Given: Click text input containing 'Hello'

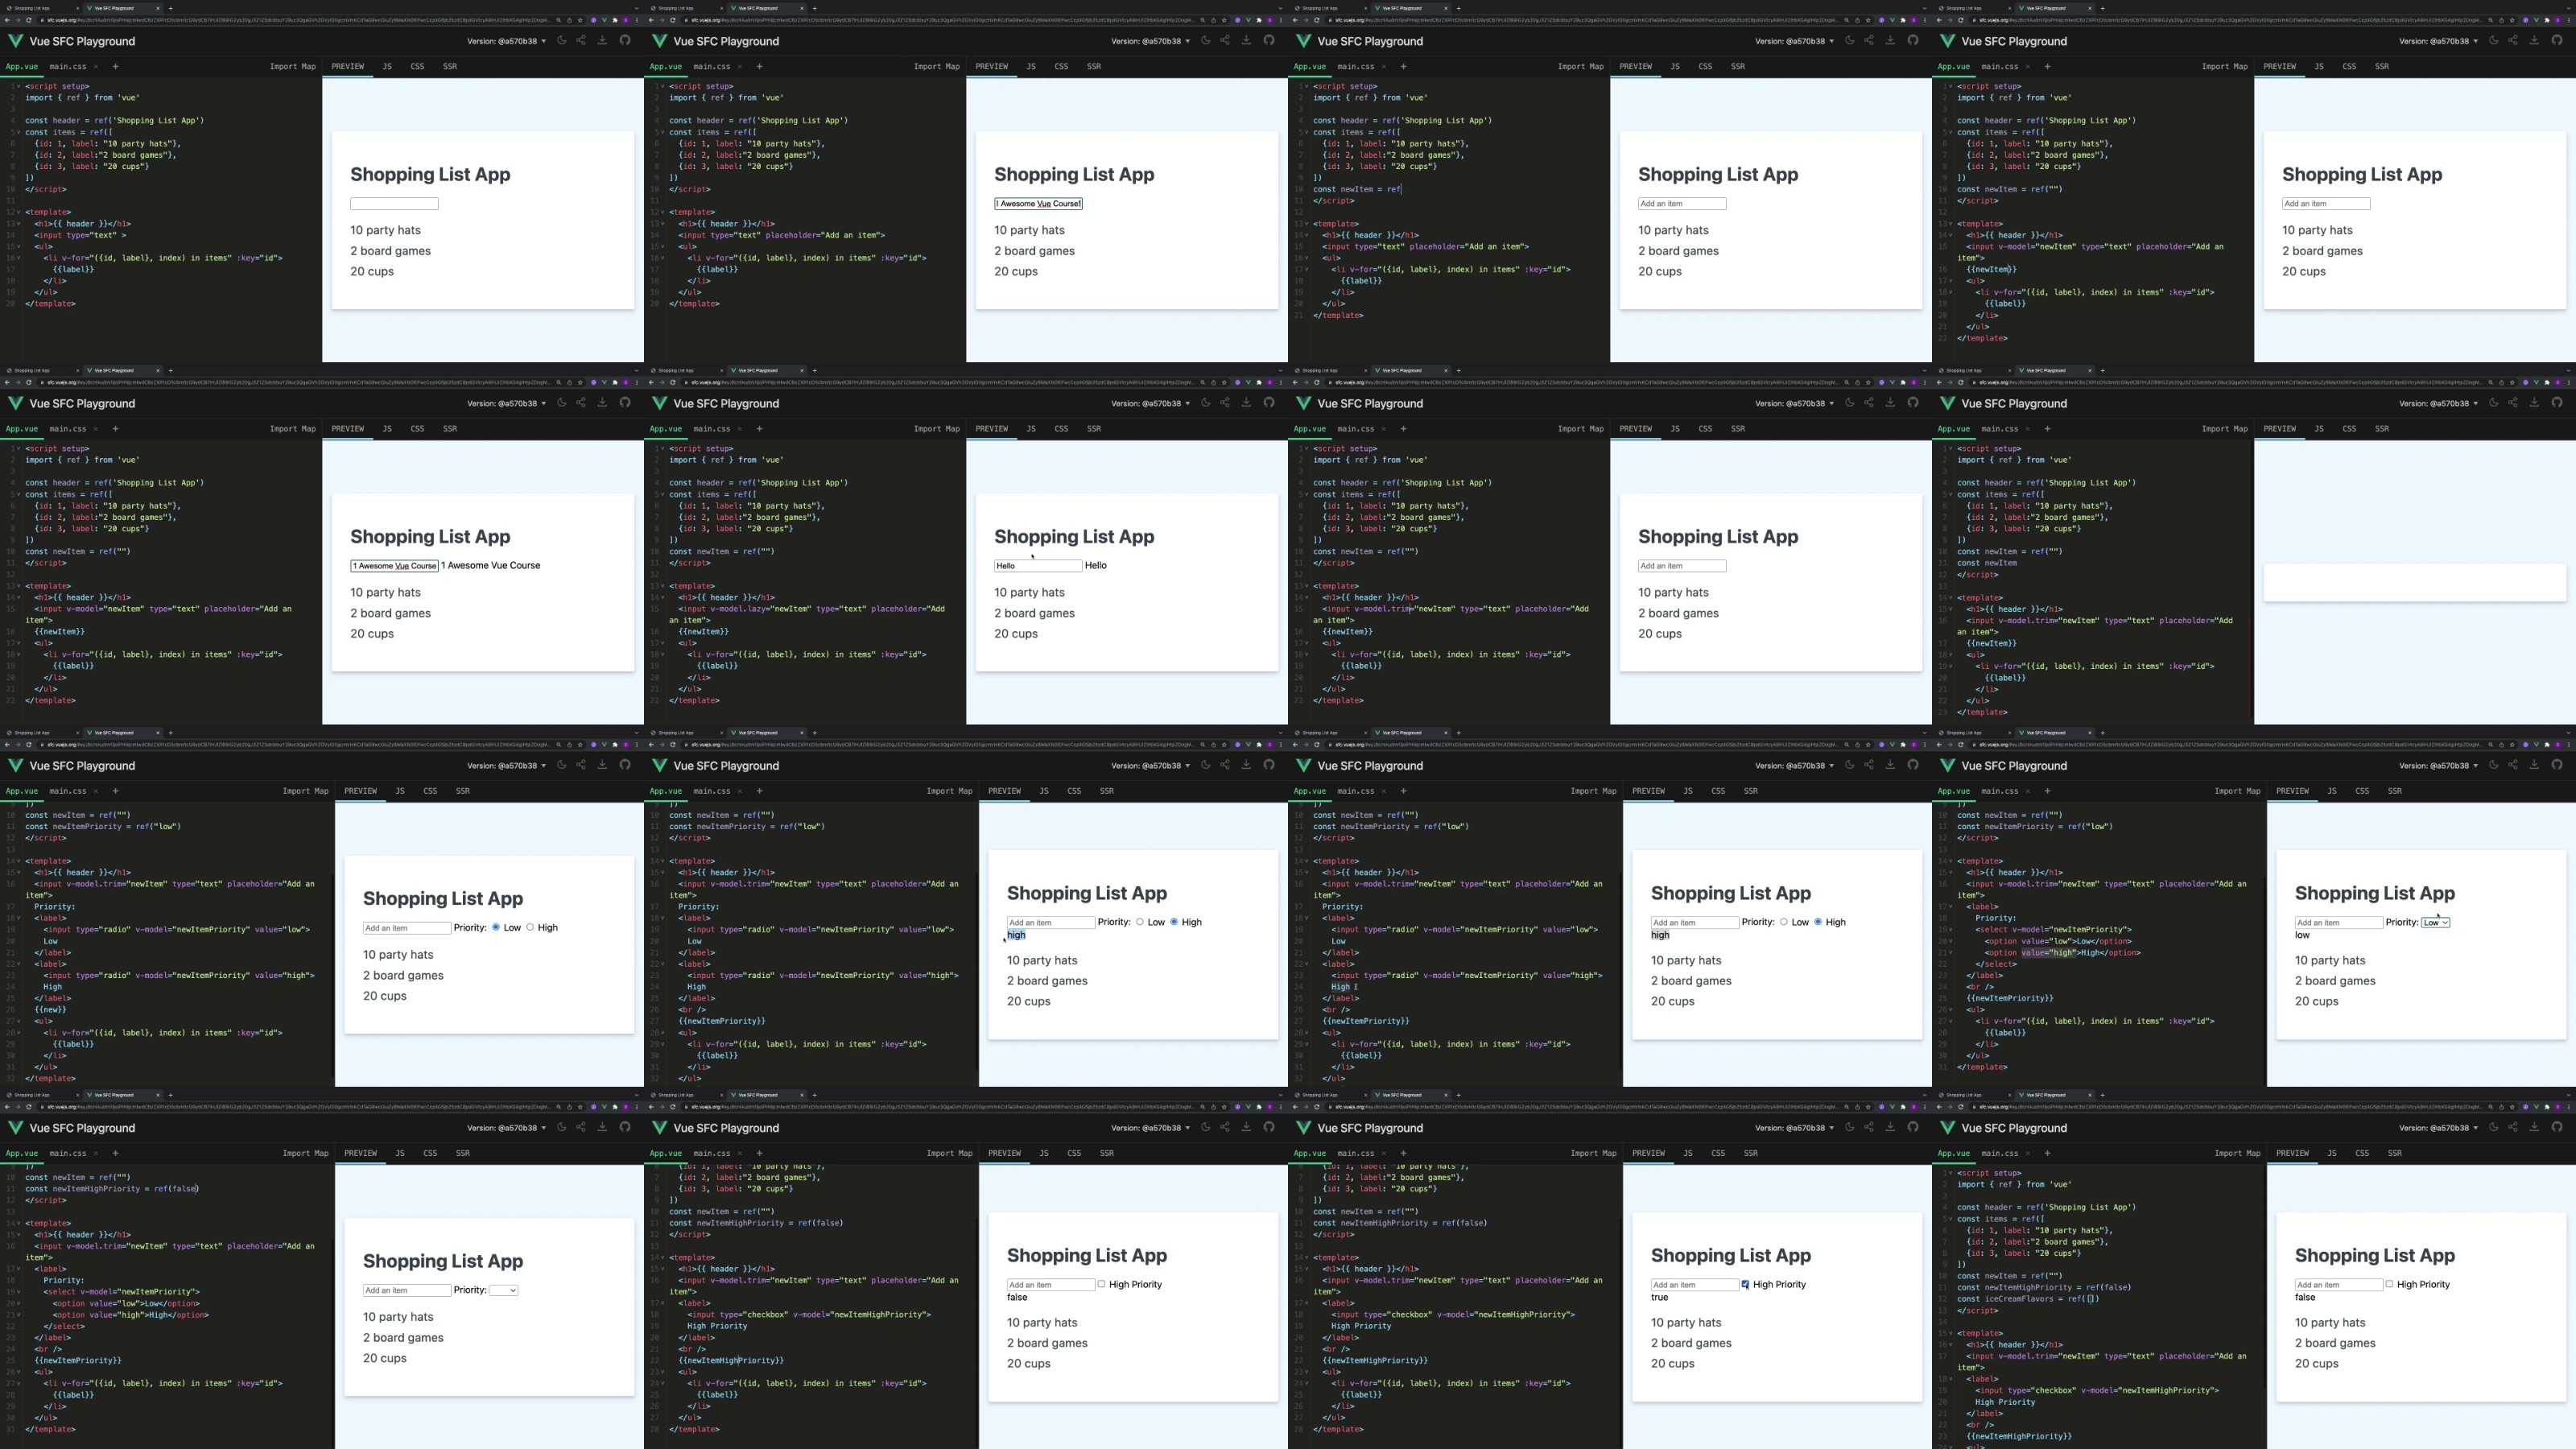Looking at the screenshot, I should (x=1037, y=566).
